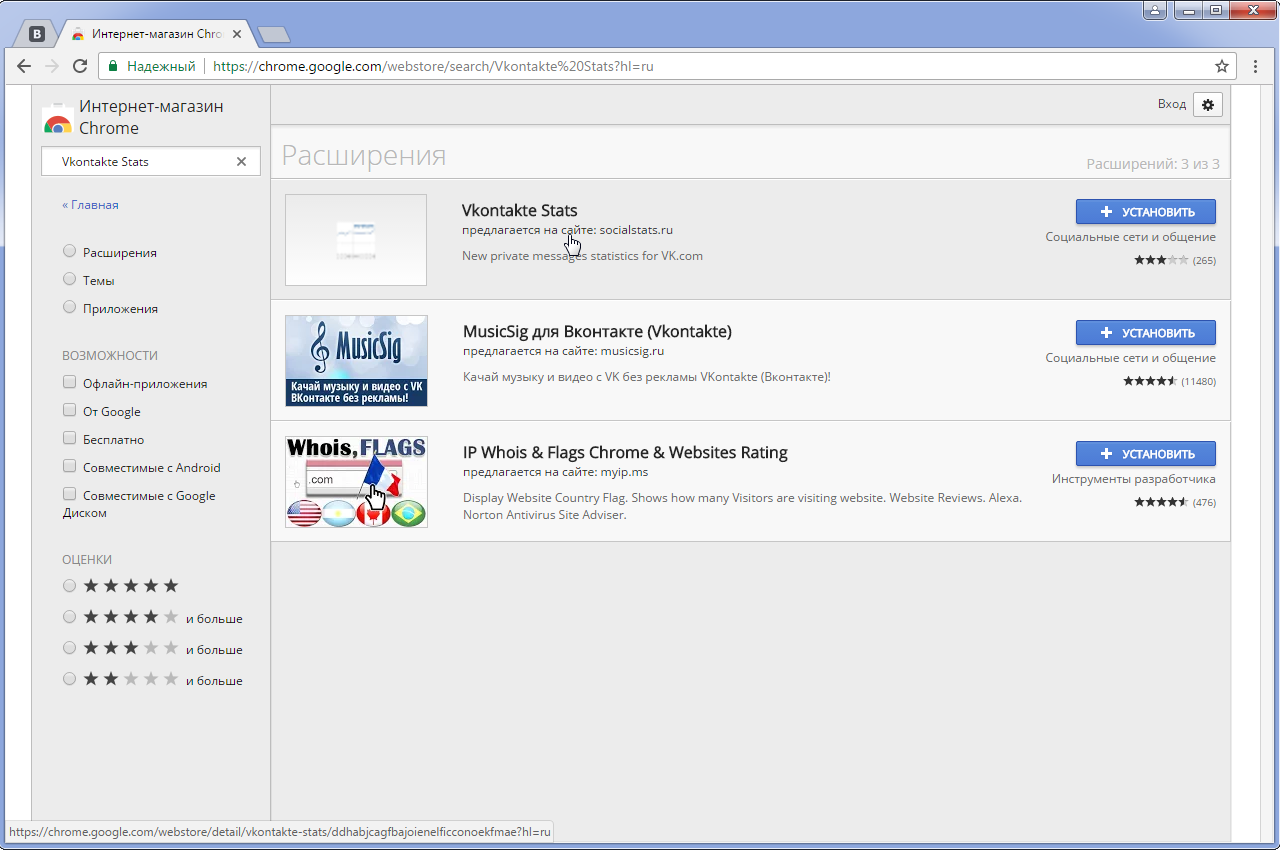Image resolution: width=1280 pixels, height=850 pixels.
Task: Bookmark page with the star icon
Action: point(1221,67)
